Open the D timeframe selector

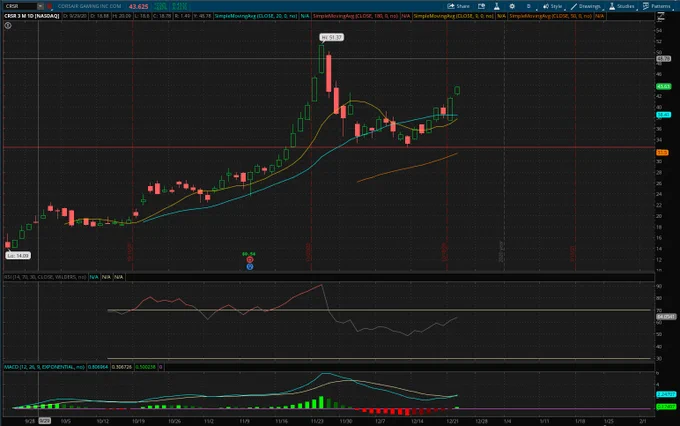529,6
